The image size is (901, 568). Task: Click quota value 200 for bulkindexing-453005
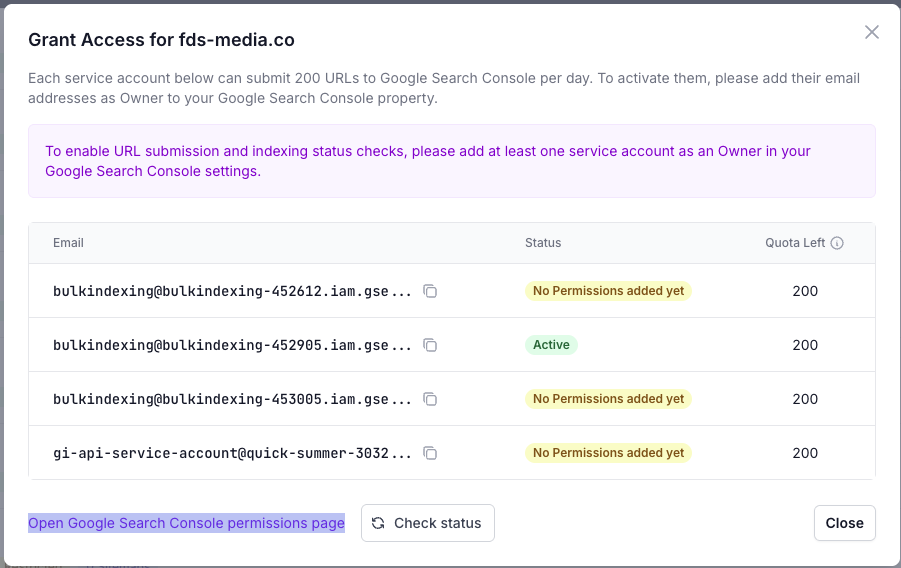[804, 399]
